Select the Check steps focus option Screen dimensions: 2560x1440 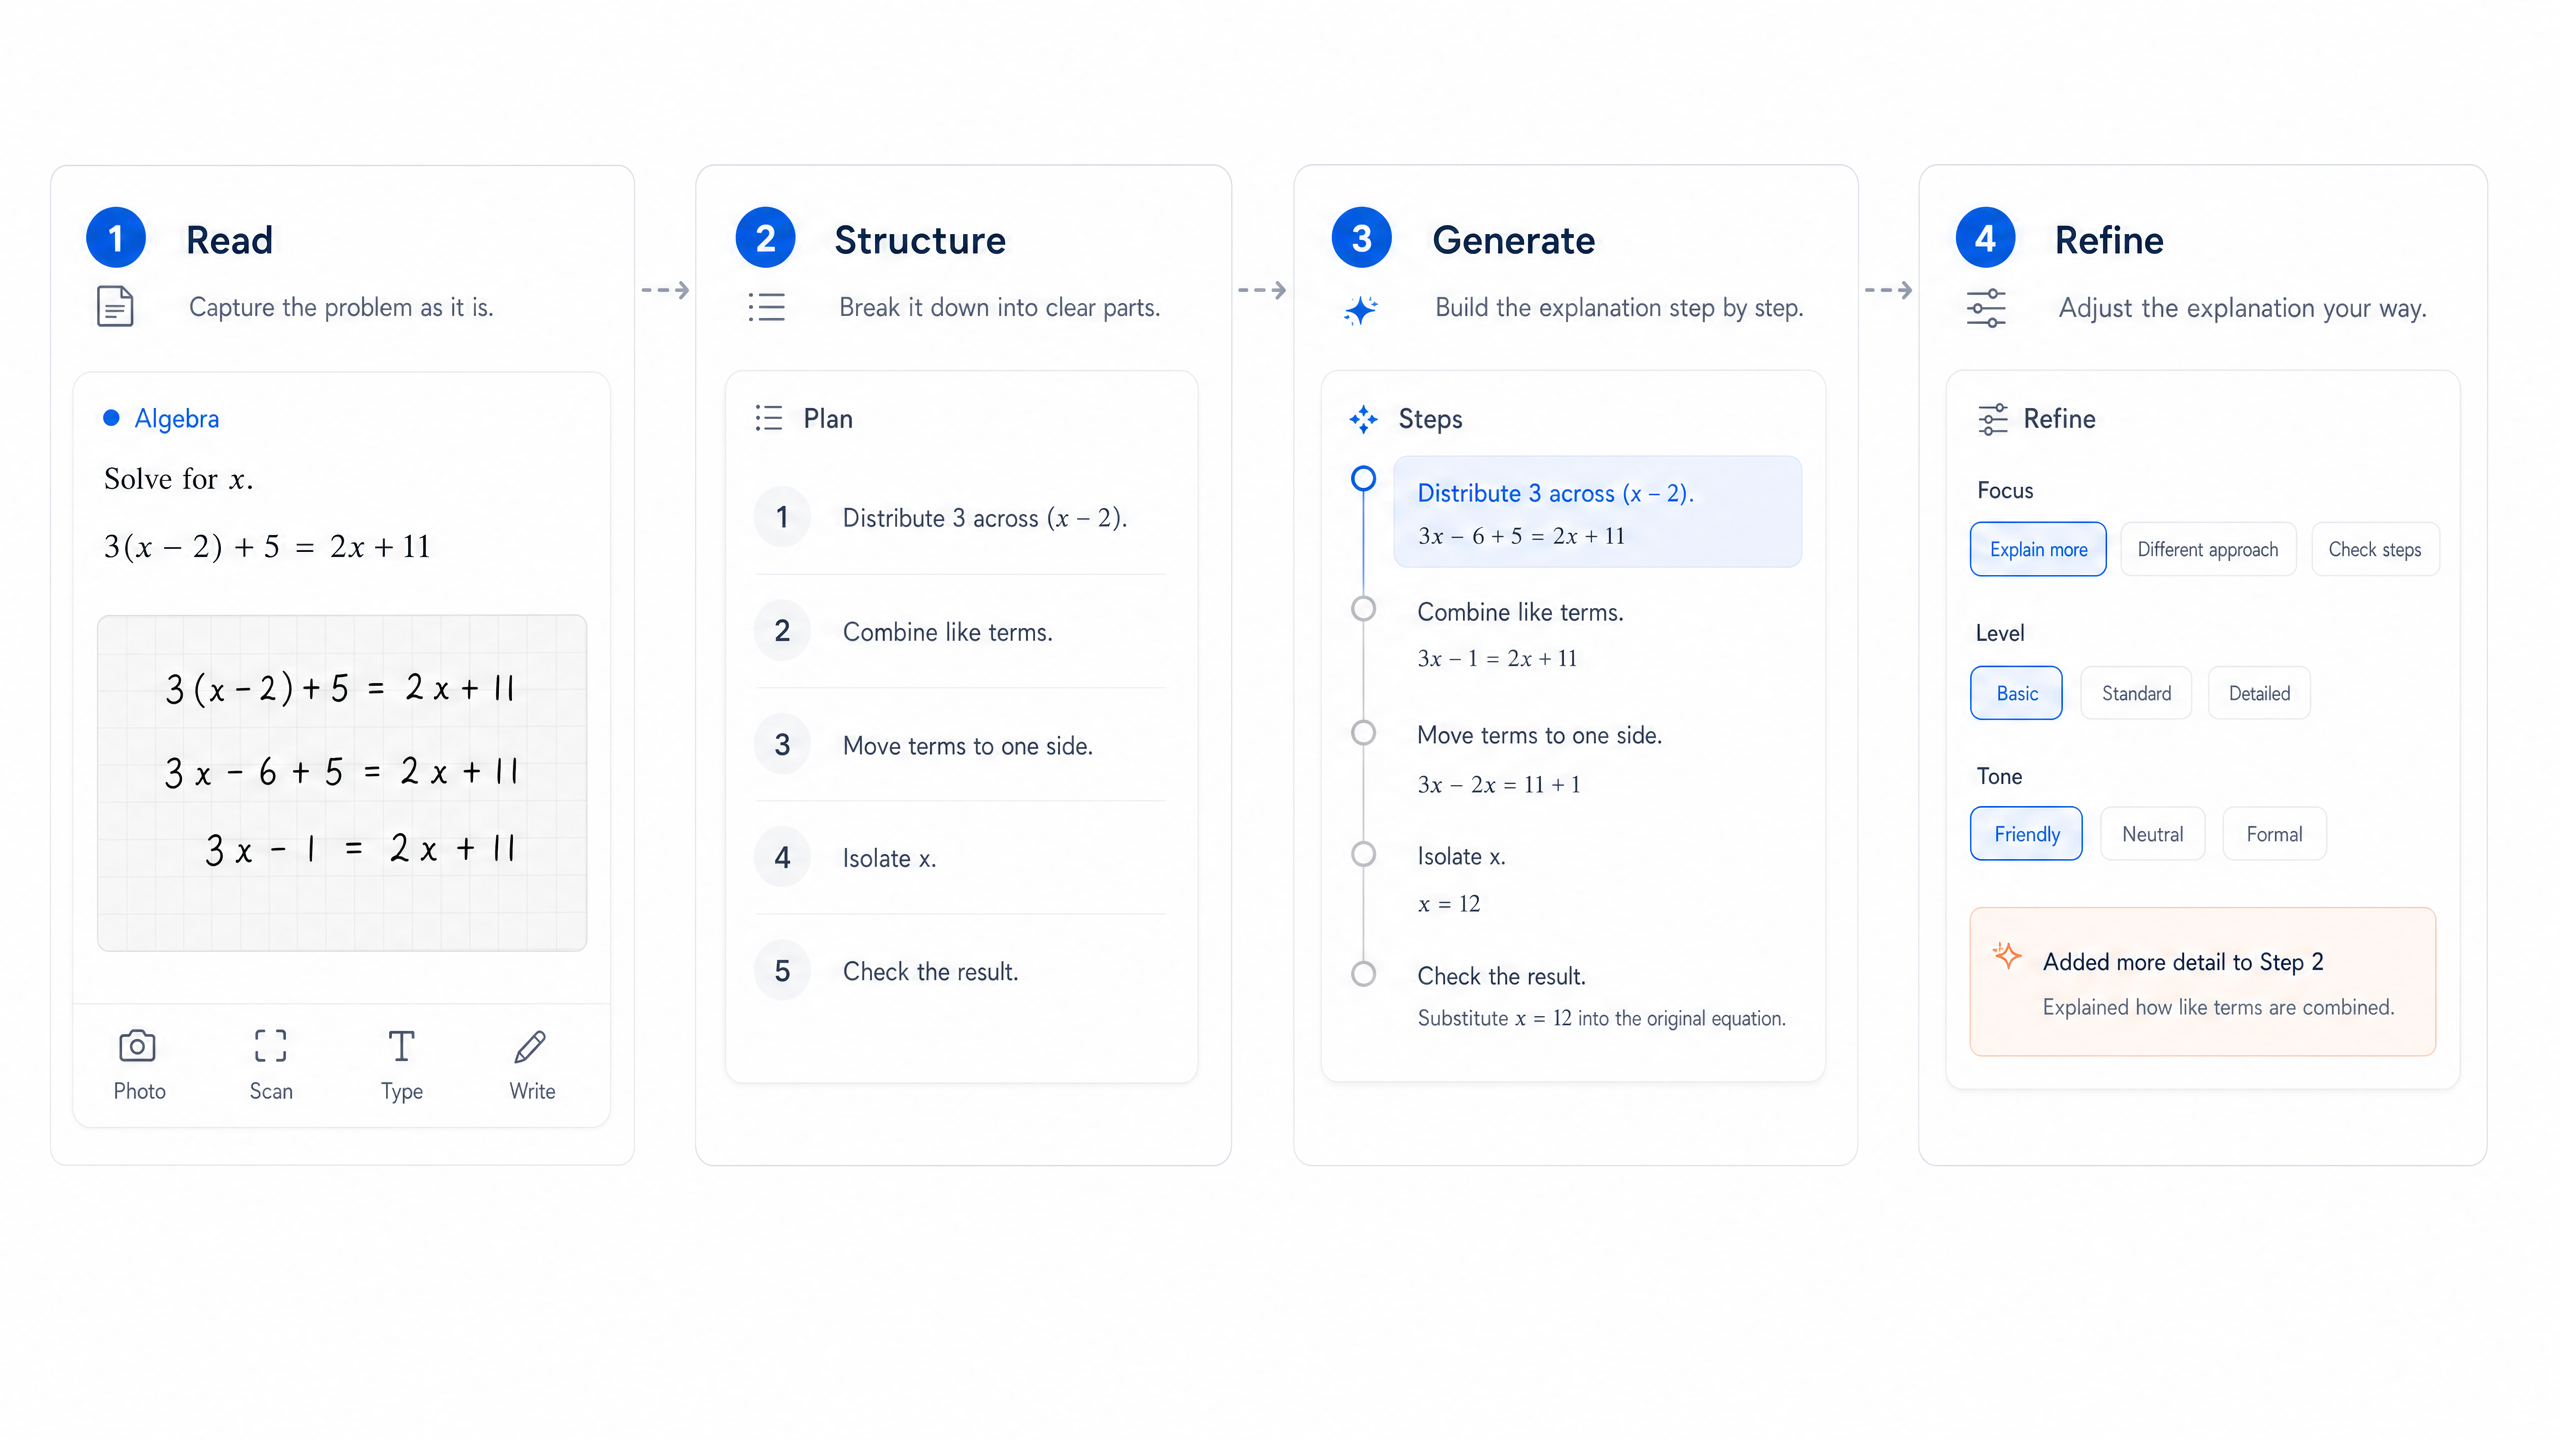2375,549
